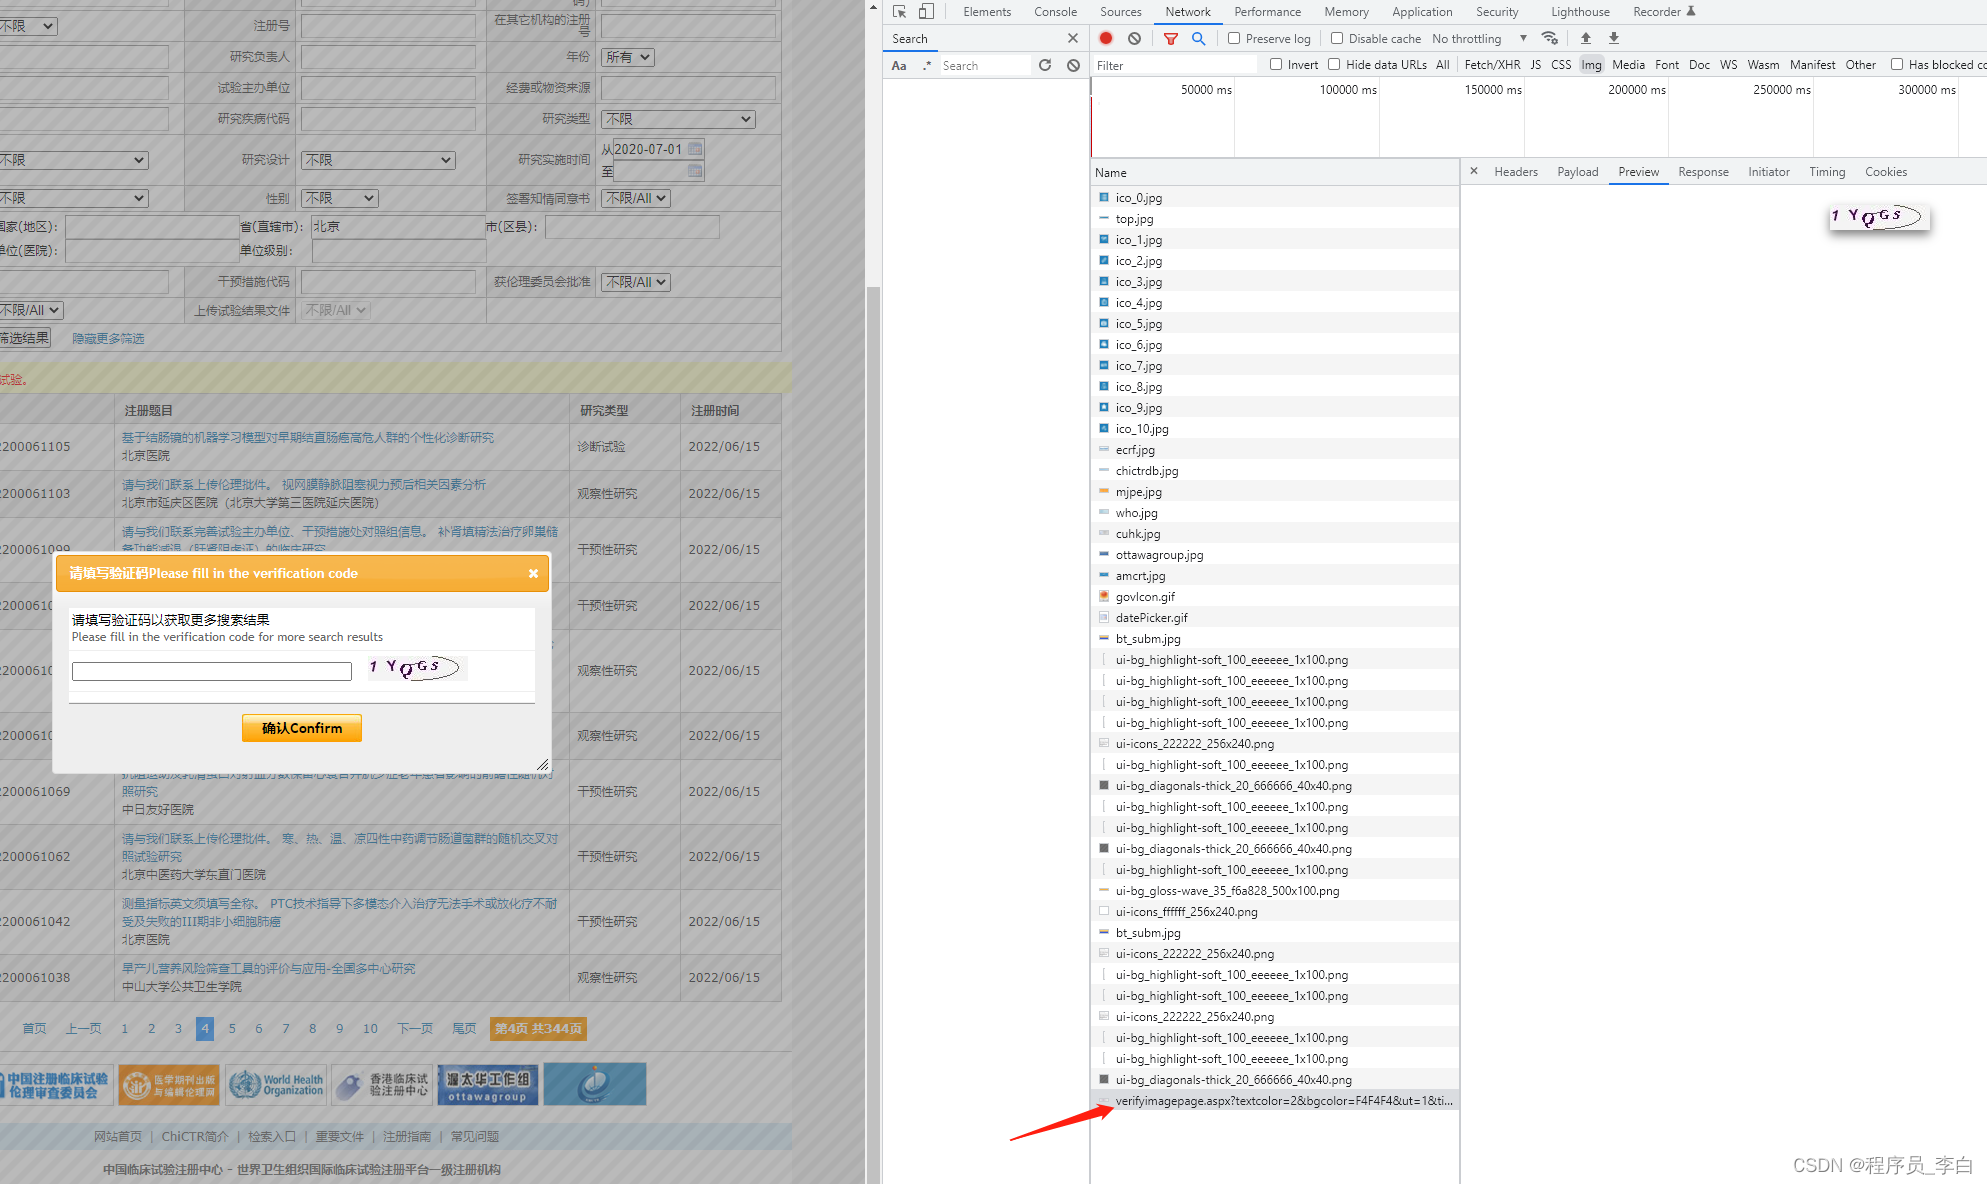Click the 尾页 last page link
The width and height of the screenshot is (1987, 1184).
click(x=464, y=1028)
